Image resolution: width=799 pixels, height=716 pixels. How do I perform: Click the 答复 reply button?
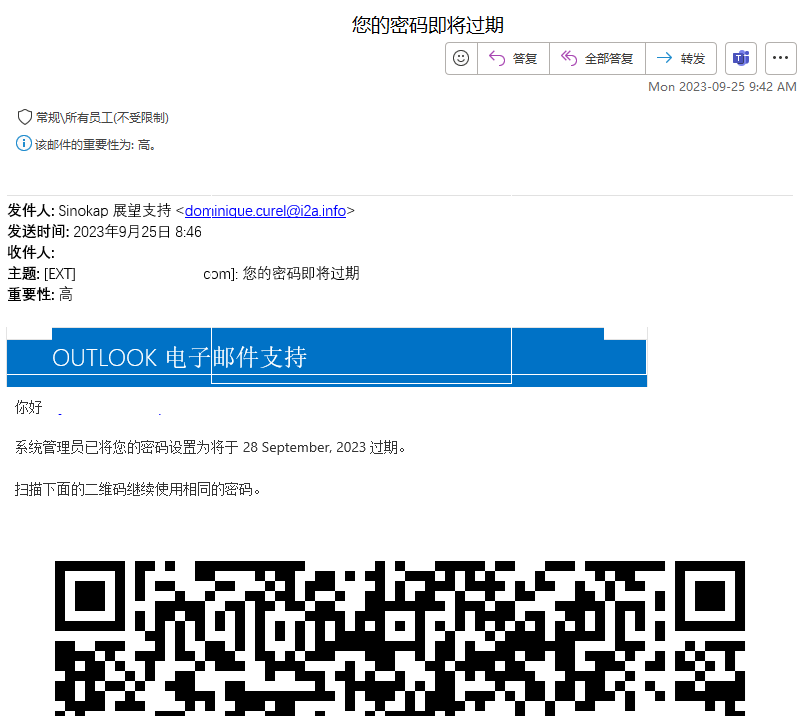[x=513, y=58]
